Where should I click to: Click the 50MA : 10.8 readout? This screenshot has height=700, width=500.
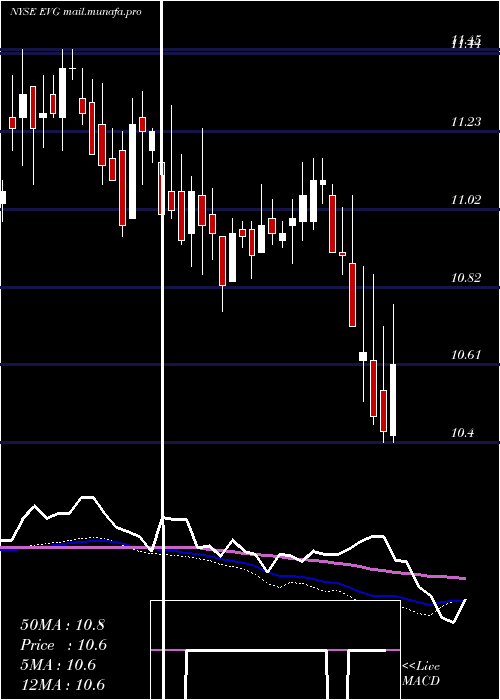(x=62, y=625)
